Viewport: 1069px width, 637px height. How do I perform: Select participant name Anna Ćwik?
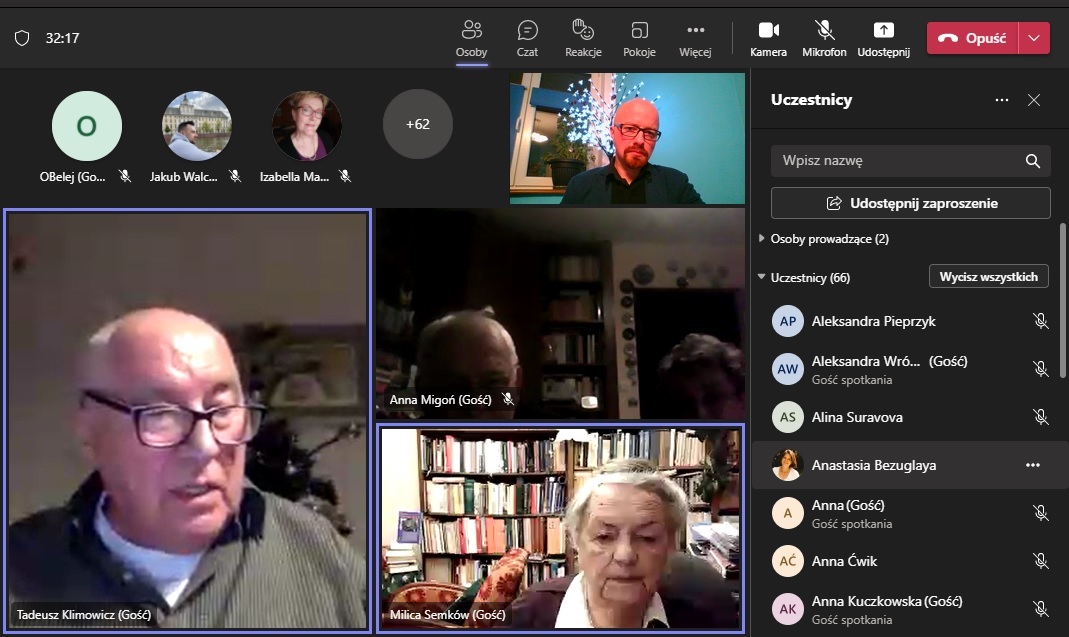tap(844, 561)
